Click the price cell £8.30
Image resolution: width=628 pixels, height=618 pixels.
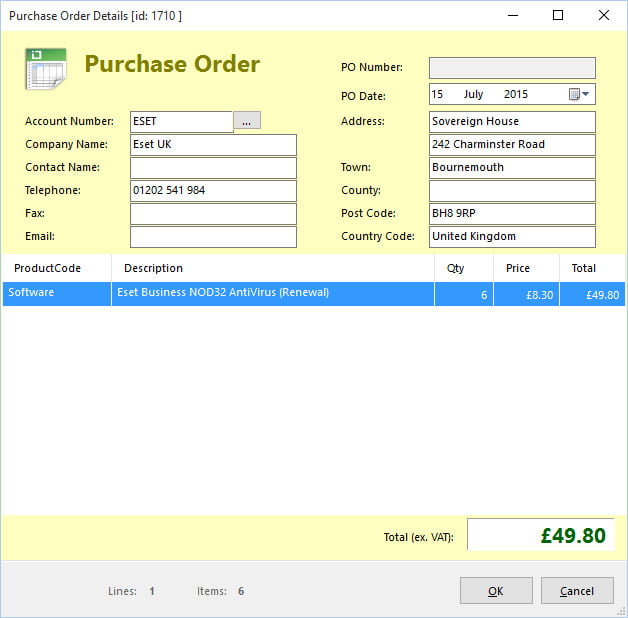coord(526,294)
